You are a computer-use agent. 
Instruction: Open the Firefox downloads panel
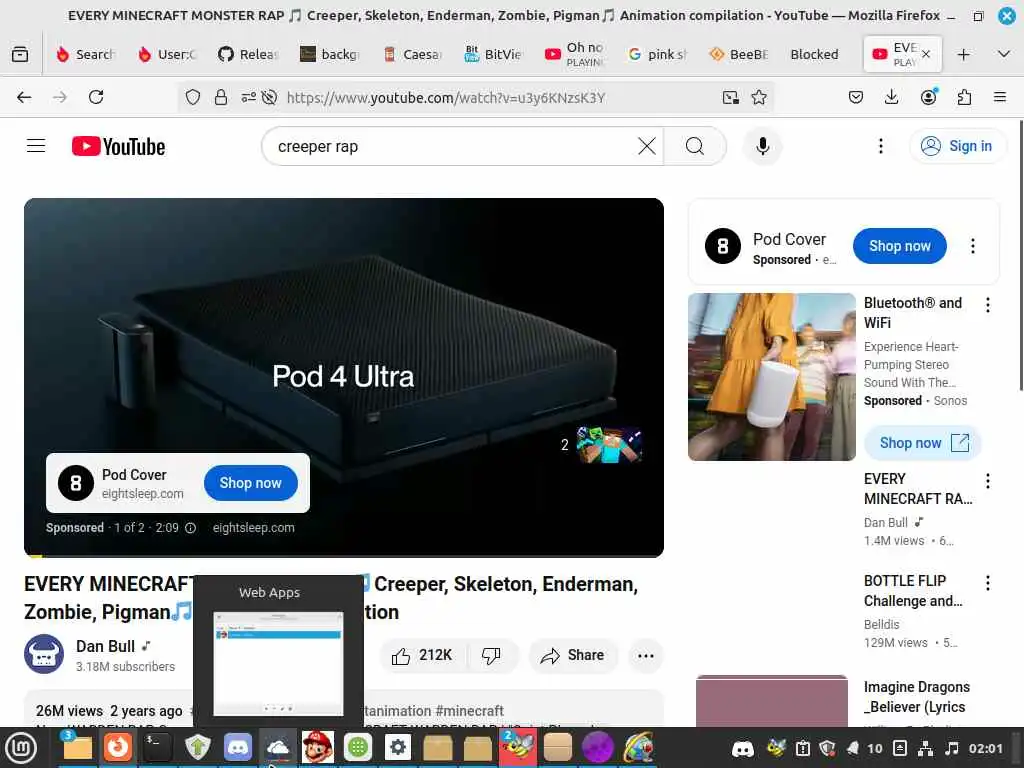tap(891, 97)
